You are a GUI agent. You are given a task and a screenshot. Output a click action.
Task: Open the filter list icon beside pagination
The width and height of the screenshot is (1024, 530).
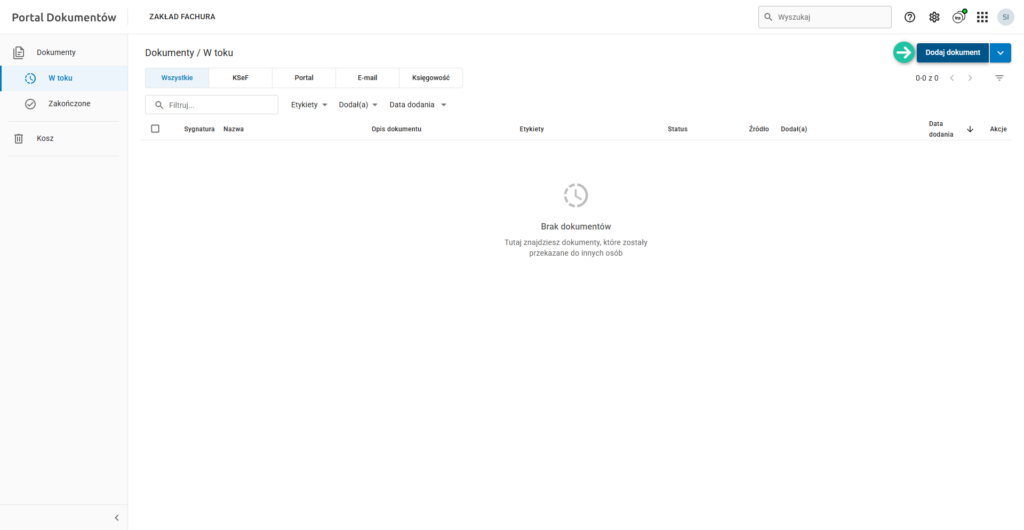999,78
